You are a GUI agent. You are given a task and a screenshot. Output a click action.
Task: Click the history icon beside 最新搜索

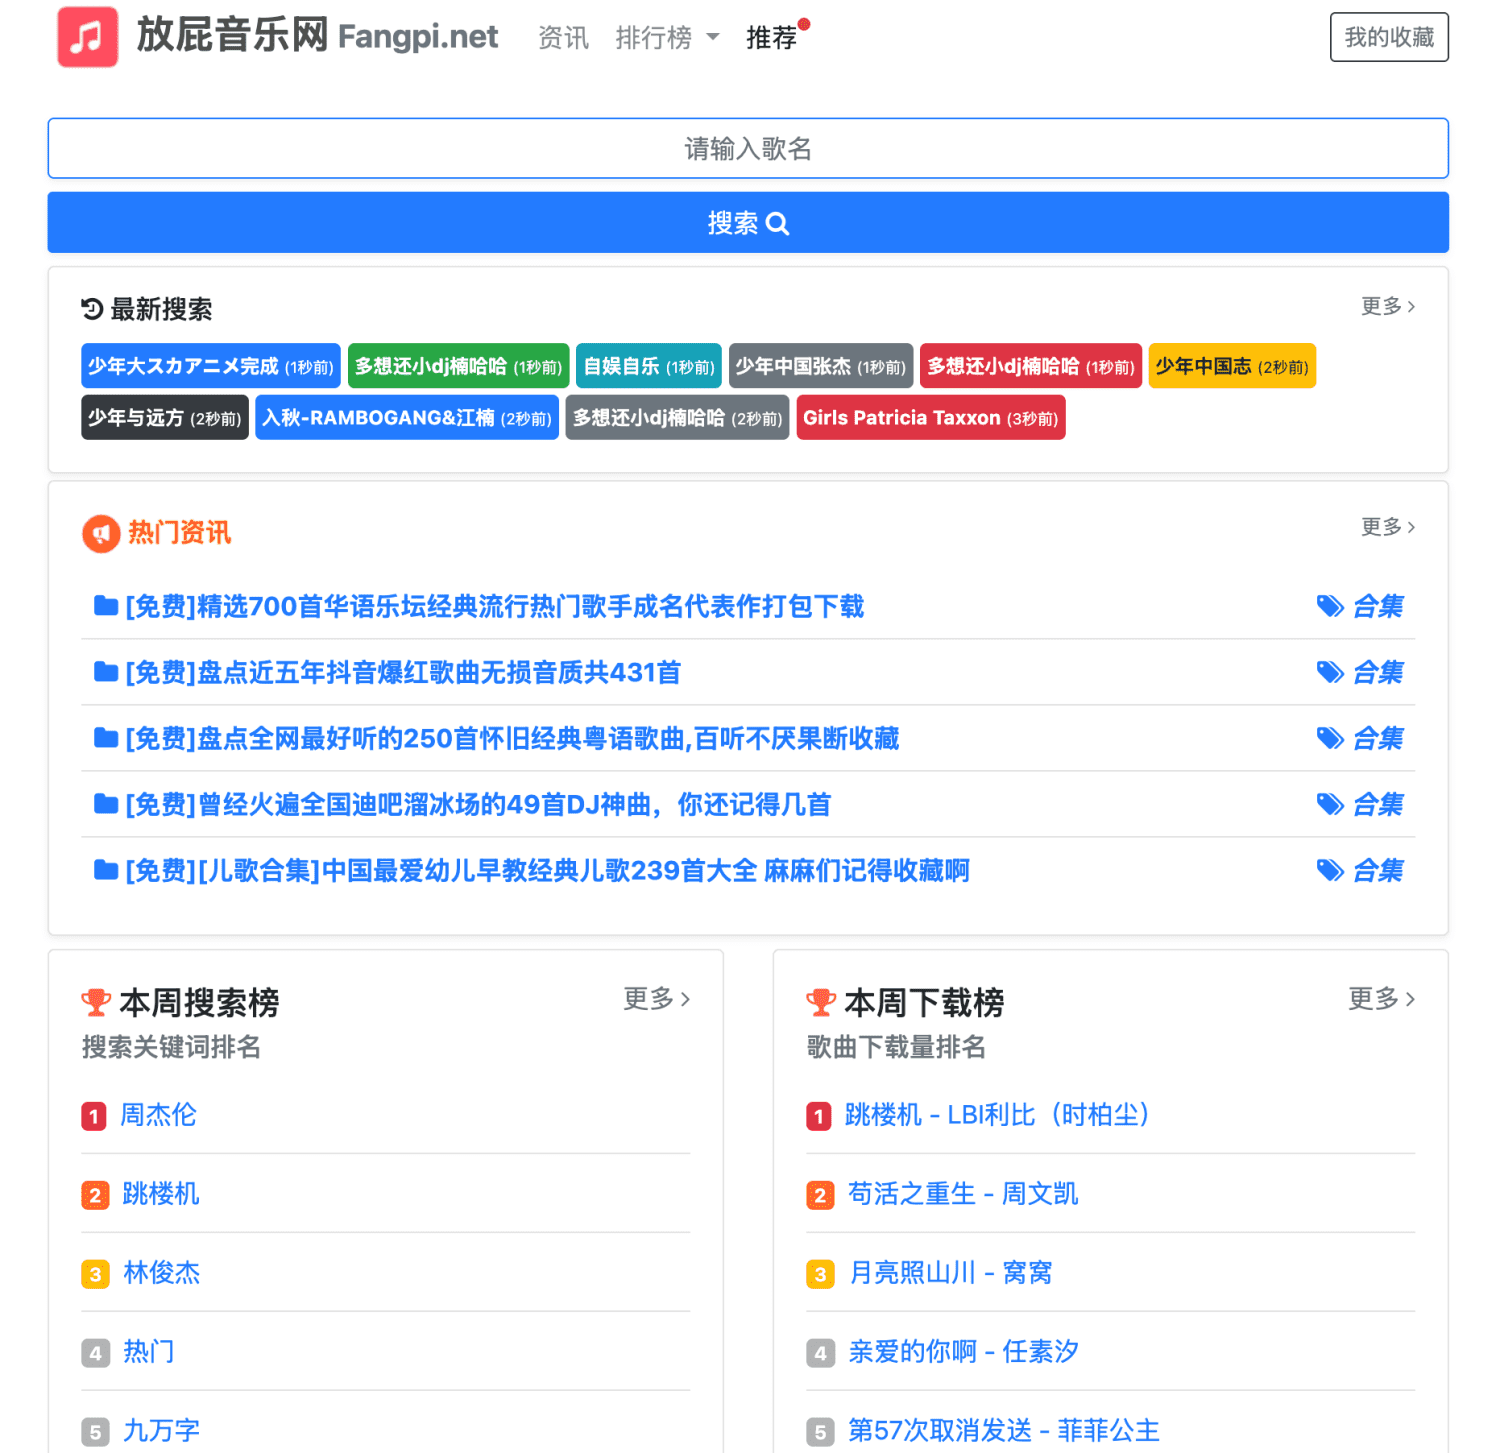92,309
